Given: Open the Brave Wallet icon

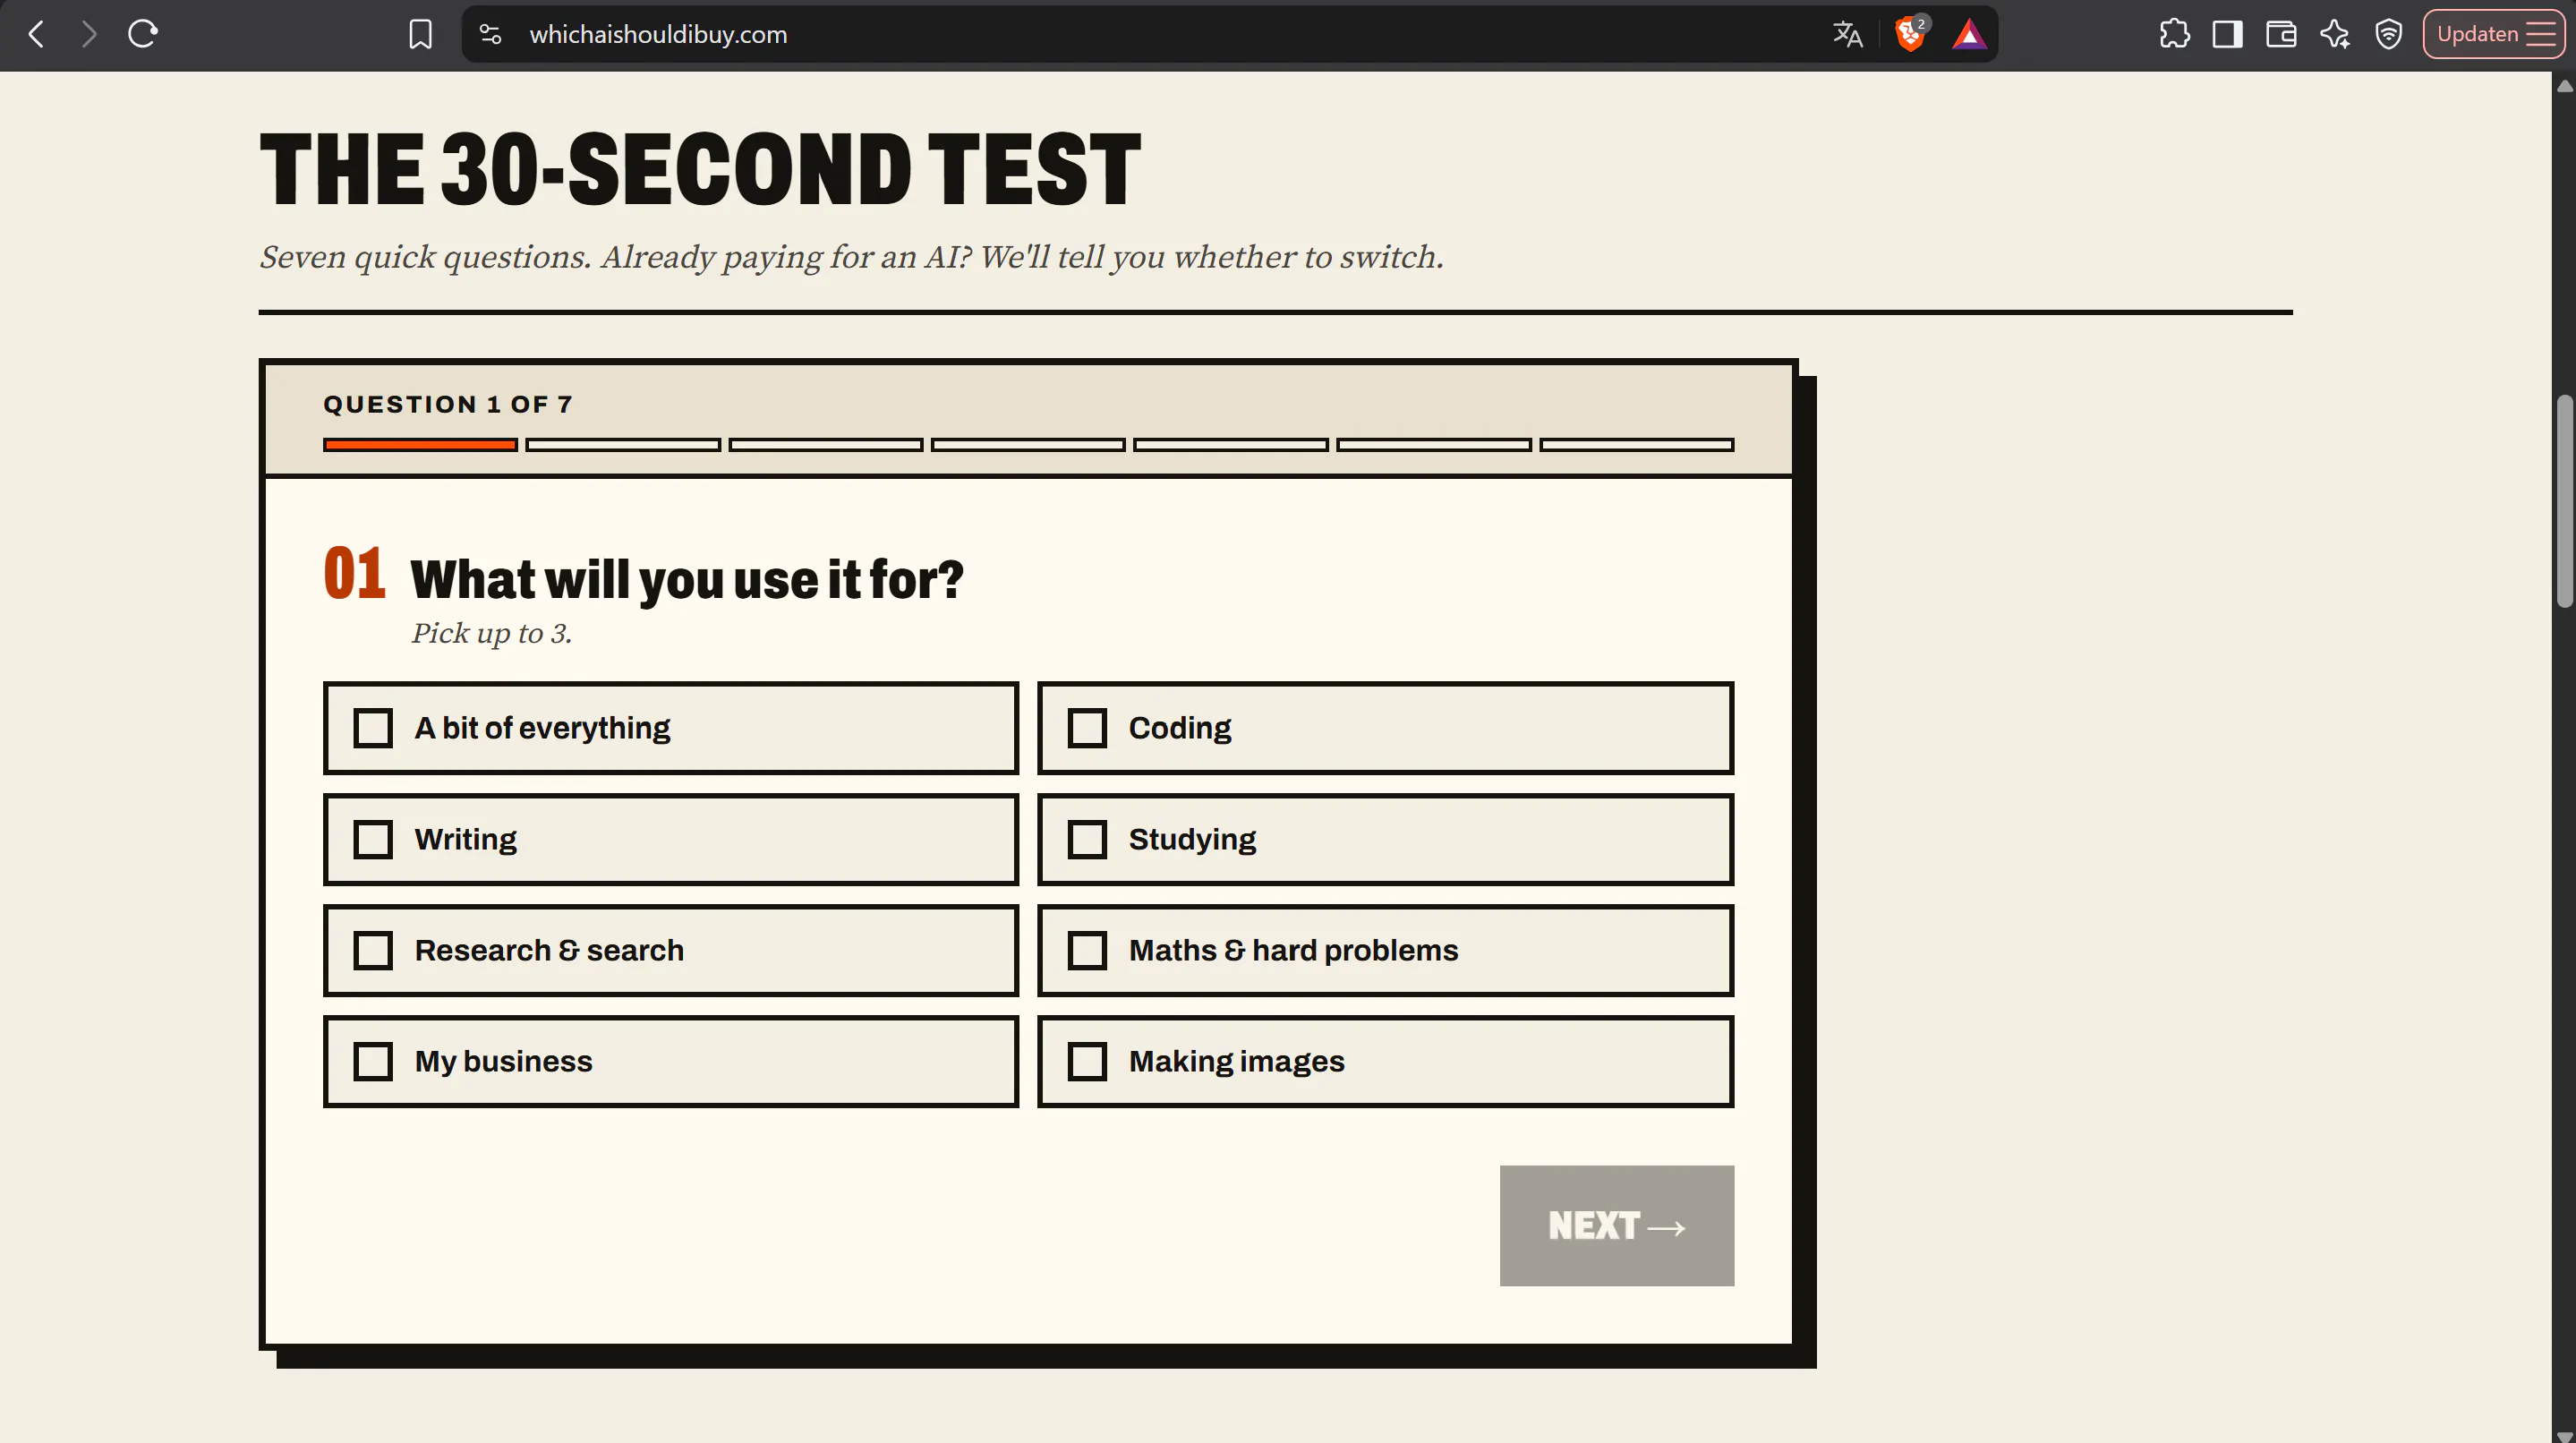Looking at the screenshot, I should pyautogui.click(x=2281, y=34).
